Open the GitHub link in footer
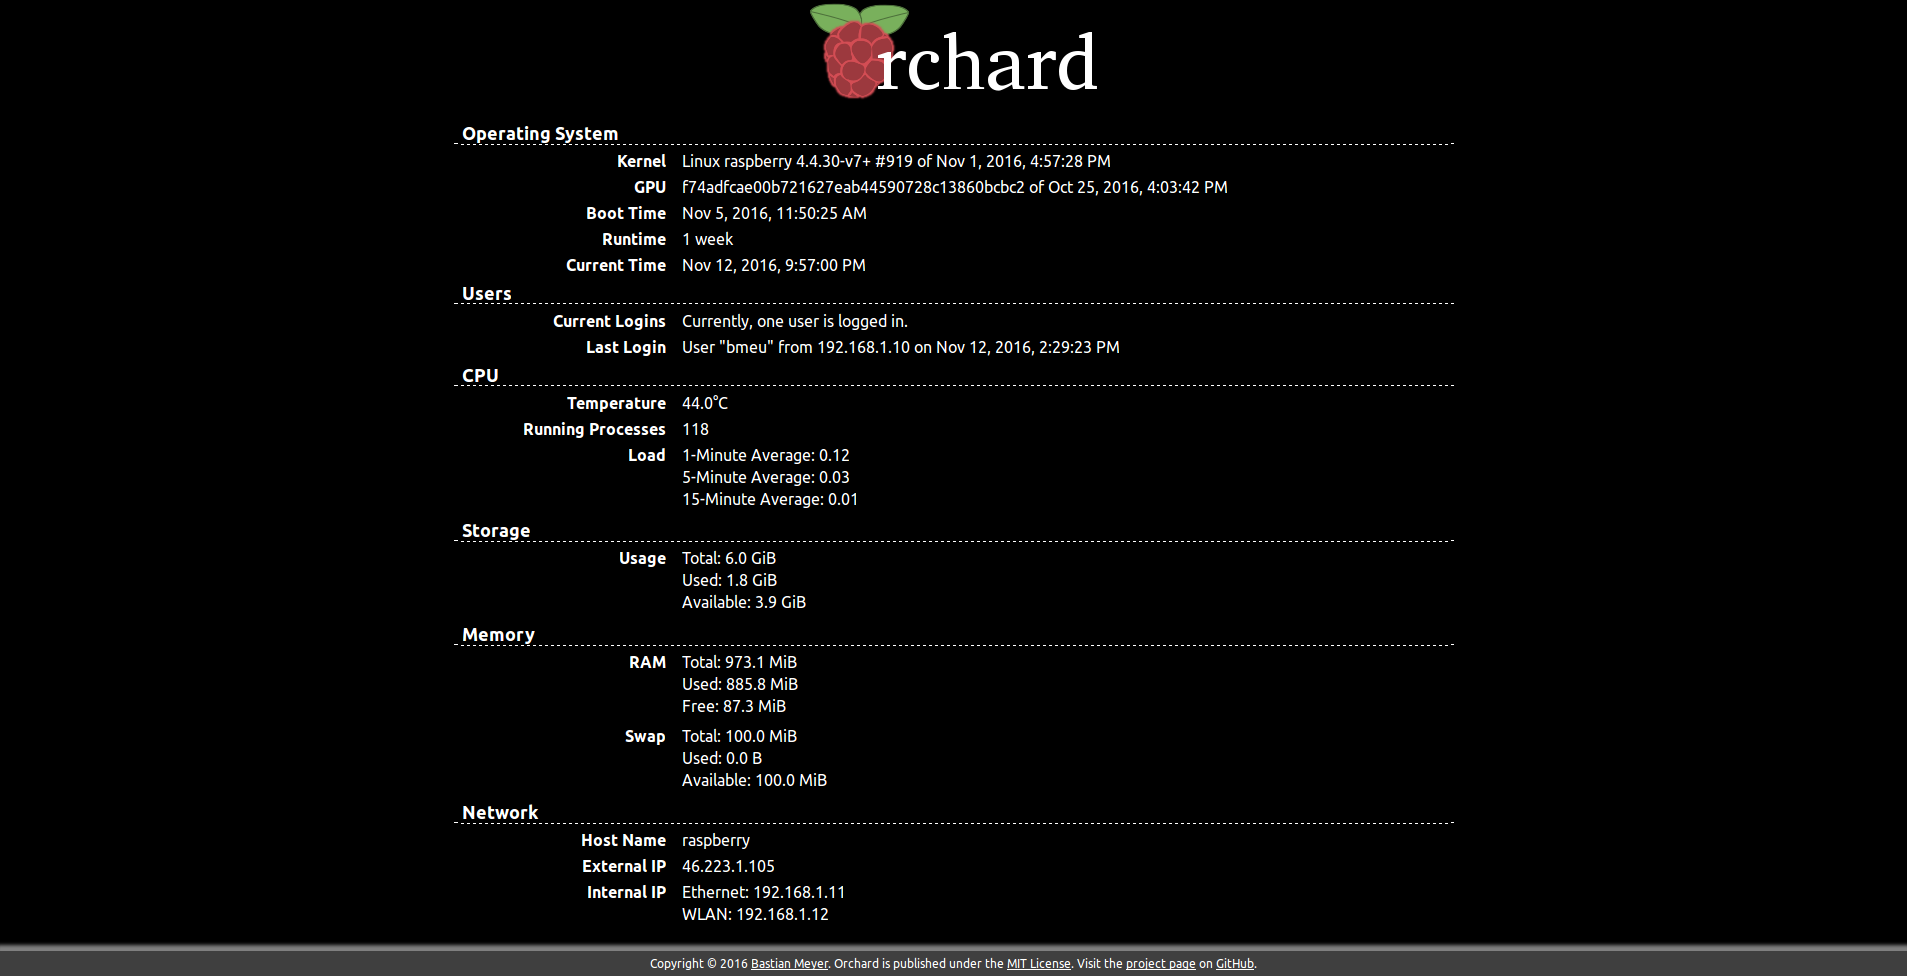 pos(1234,964)
